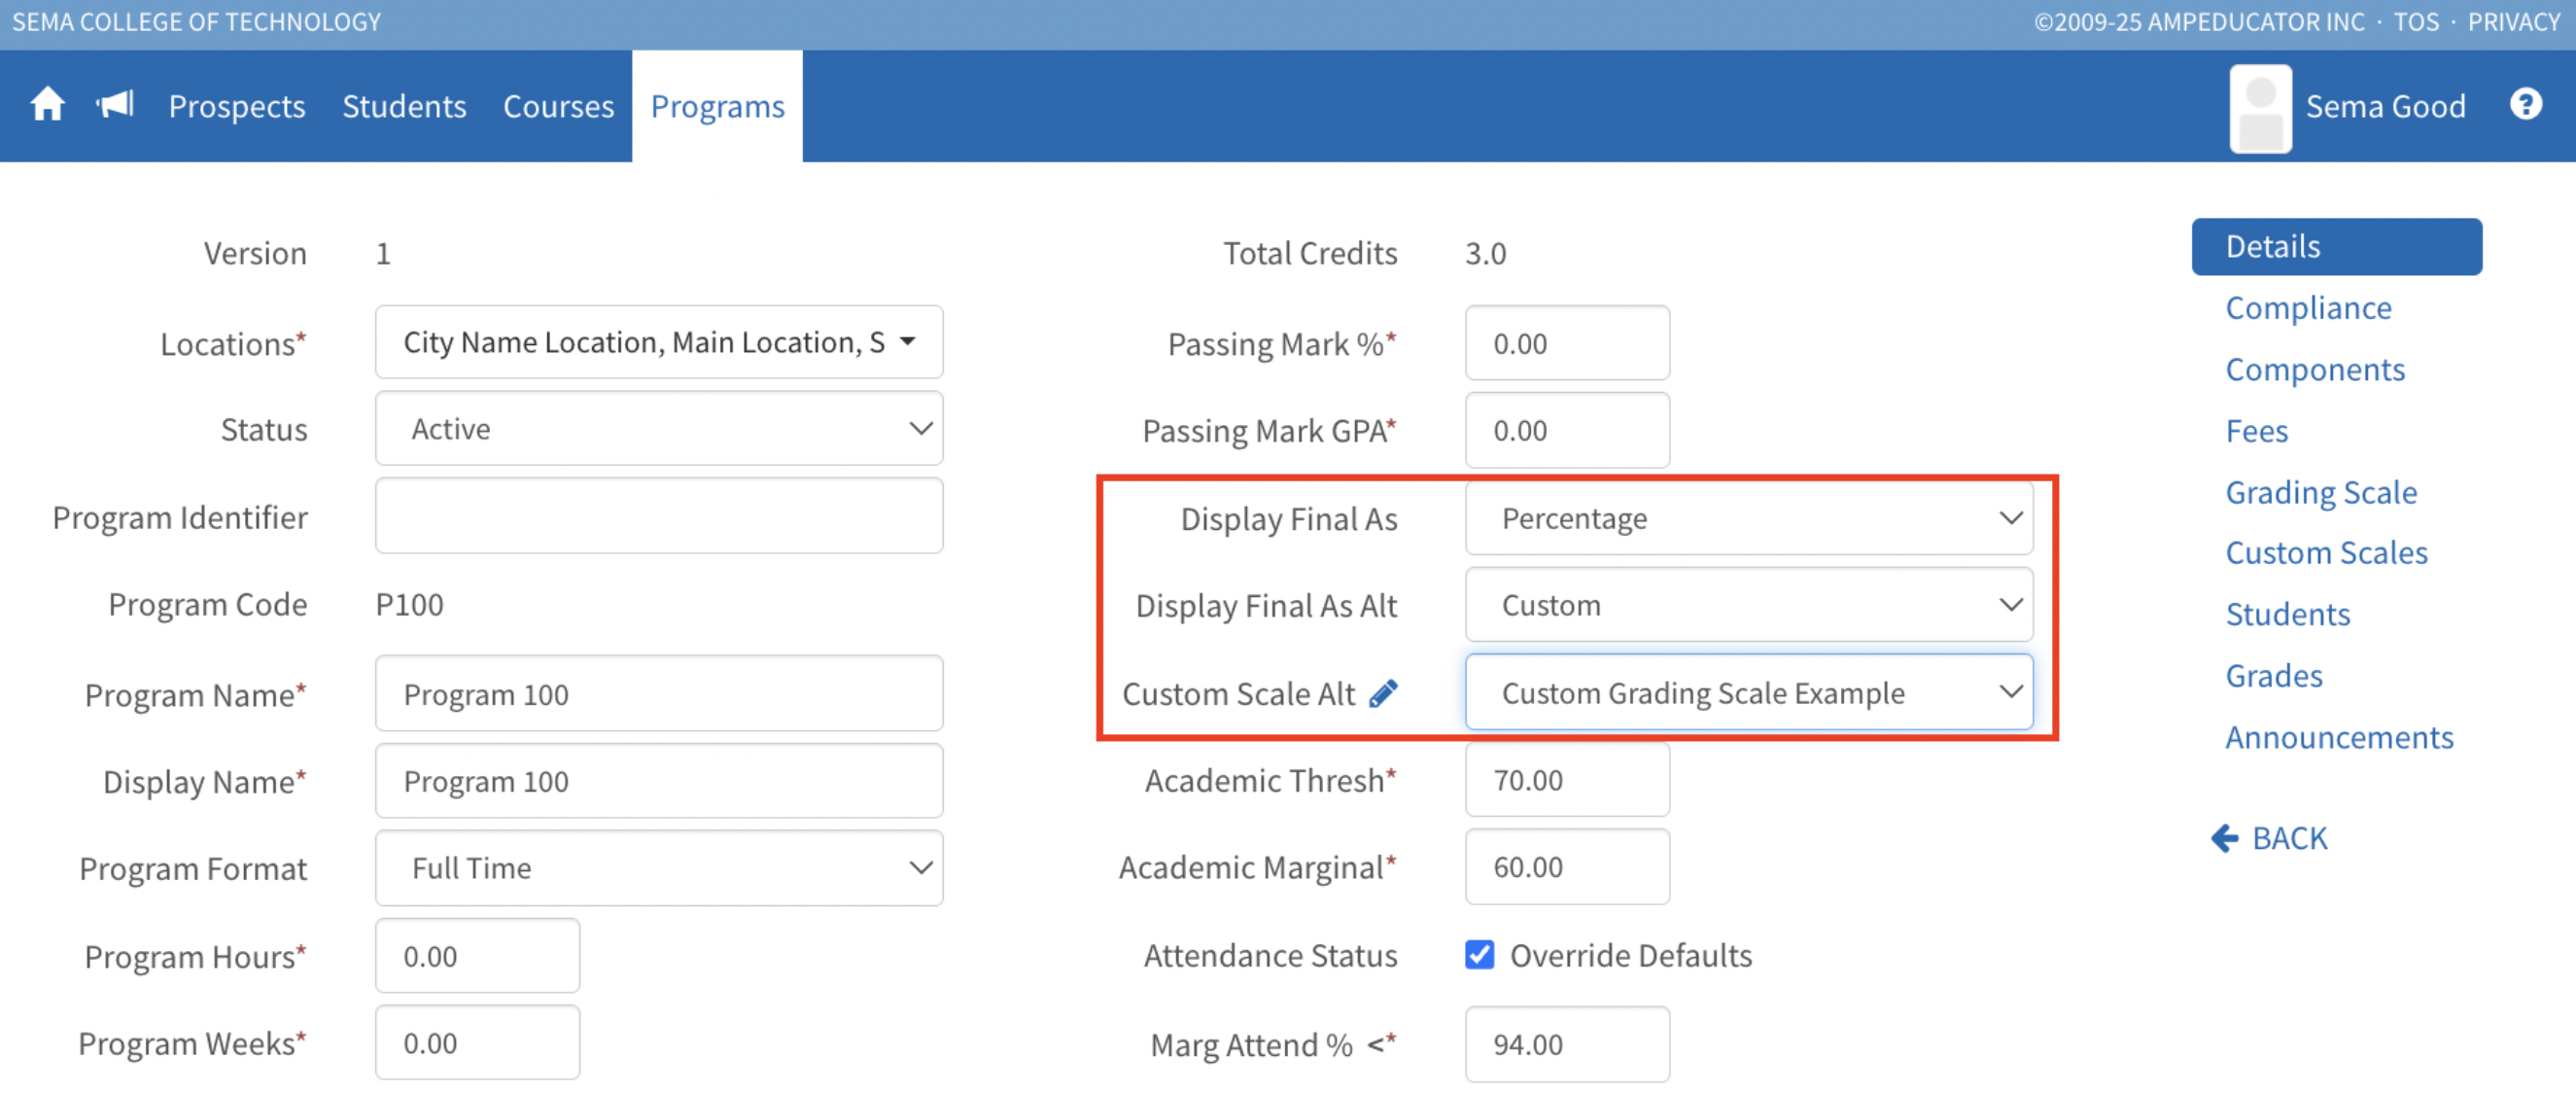The height and width of the screenshot is (1093, 2576).
Task: Open the Custom Scales sidebar link
Action: [2326, 553]
